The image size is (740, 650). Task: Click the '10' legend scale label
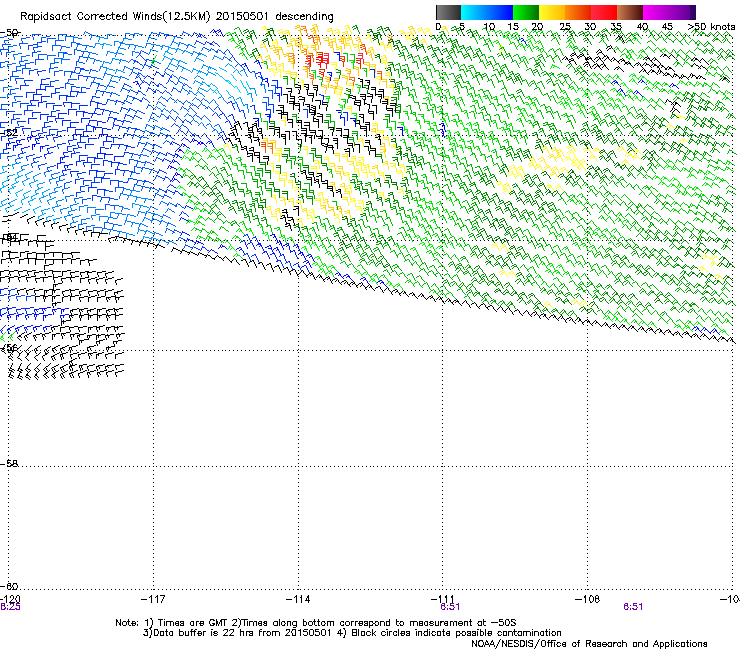click(x=489, y=27)
